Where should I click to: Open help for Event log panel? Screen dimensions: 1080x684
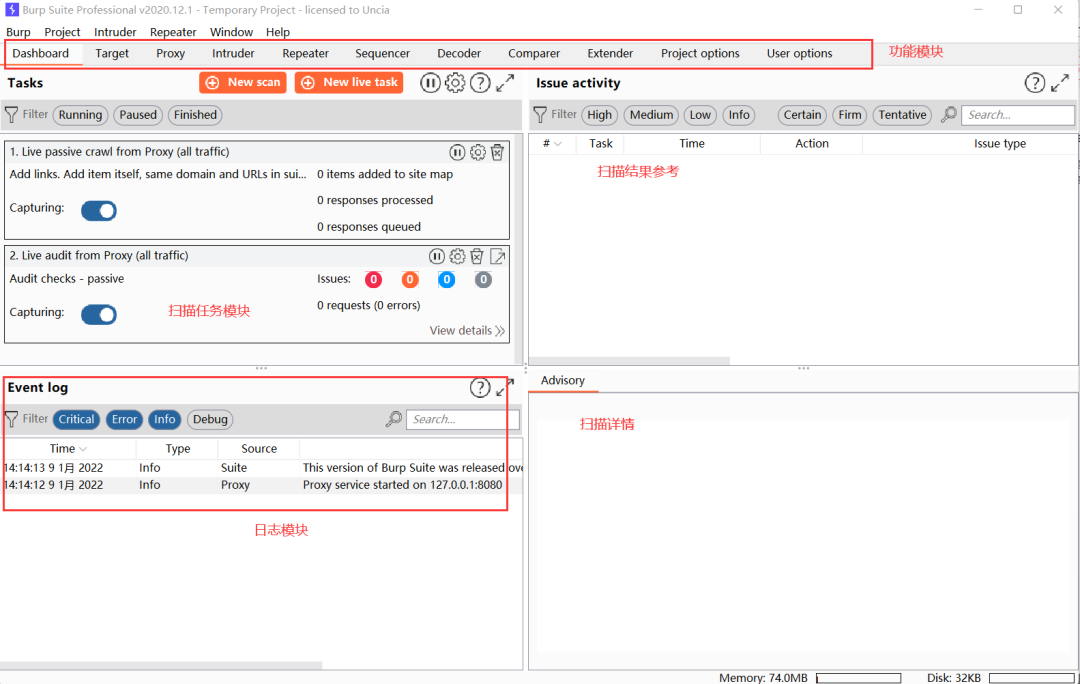pos(480,388)
